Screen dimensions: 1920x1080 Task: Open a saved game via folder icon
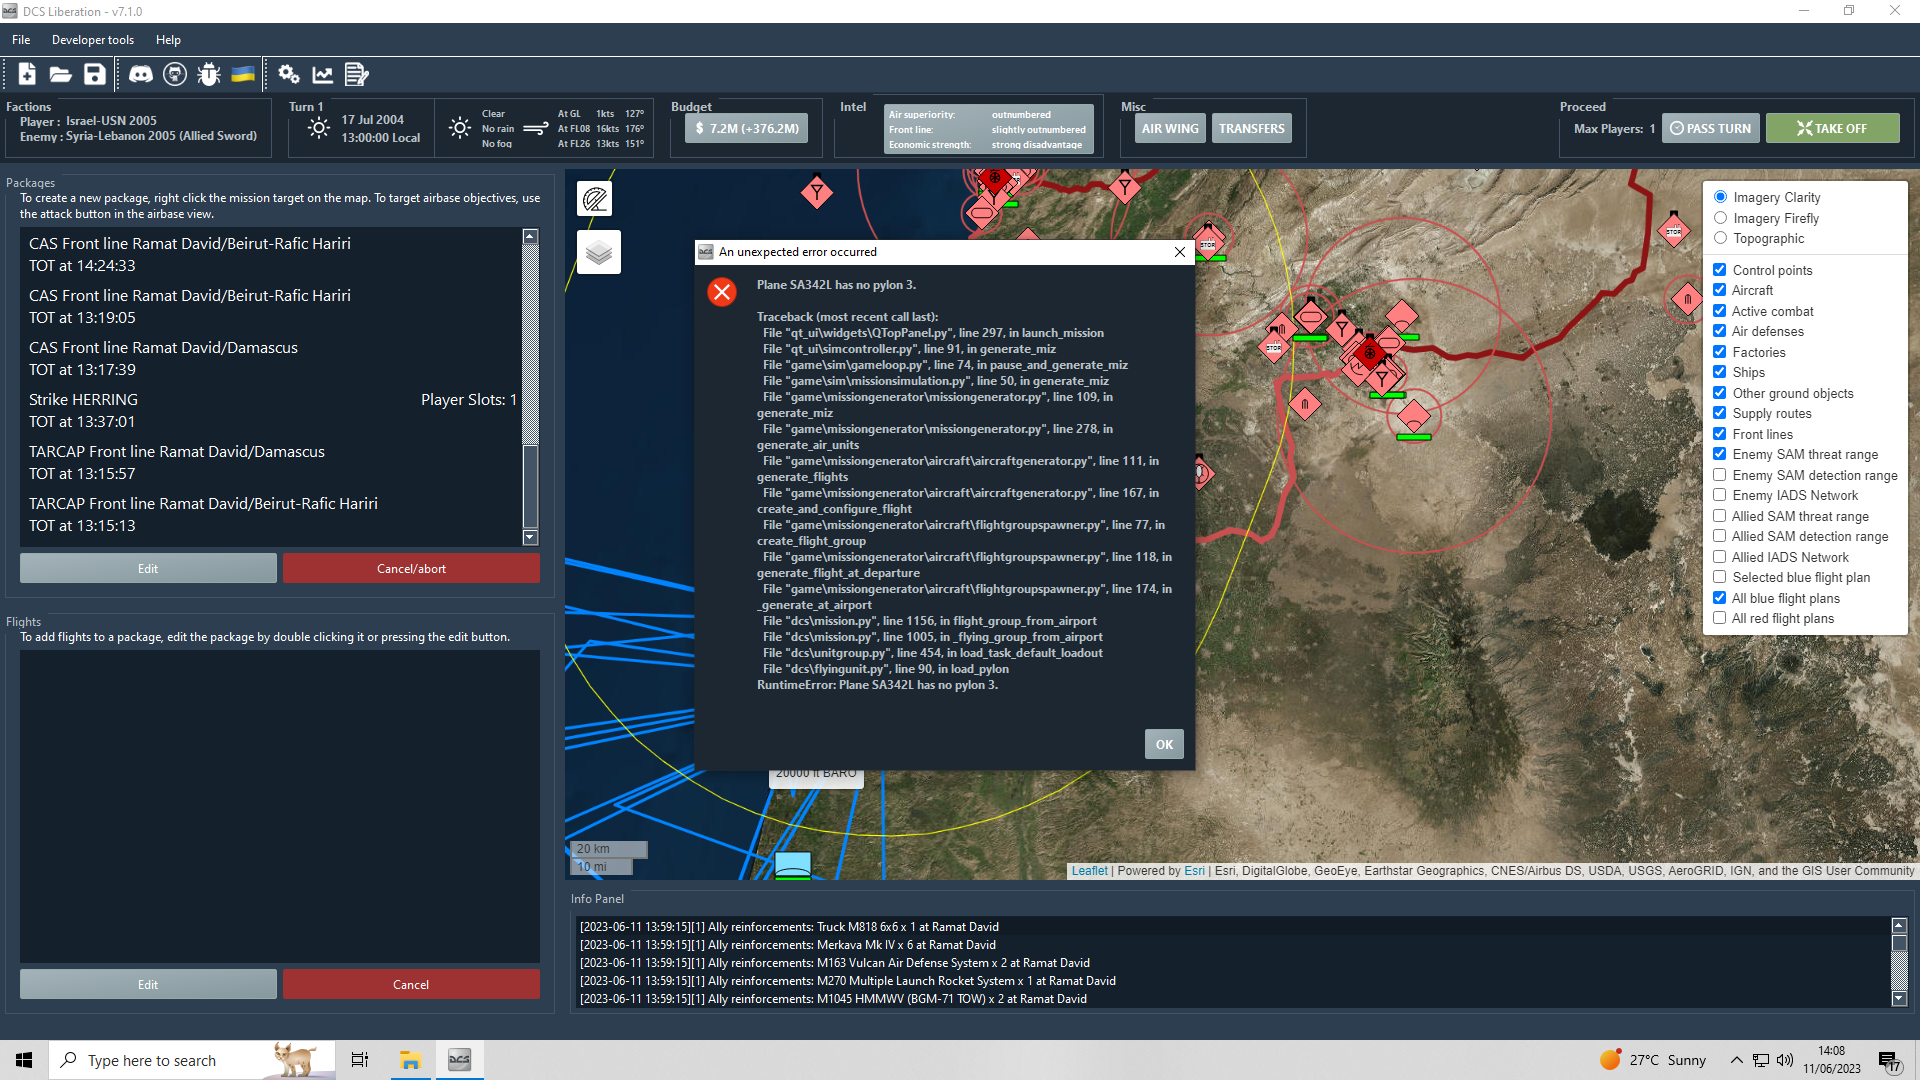60,74
